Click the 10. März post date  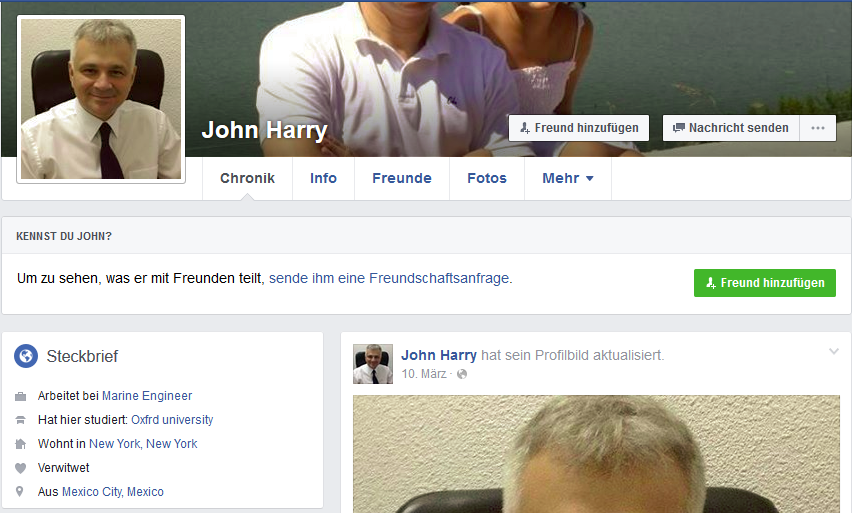pos(424,374)
